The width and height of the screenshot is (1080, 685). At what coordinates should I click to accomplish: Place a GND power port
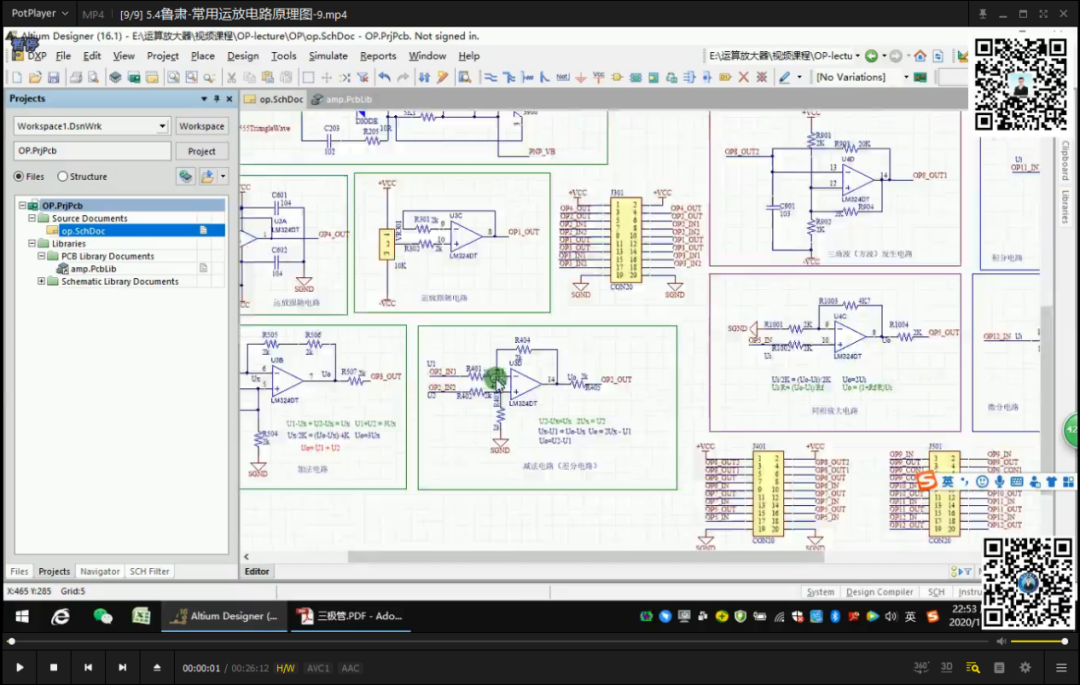pos(581,78)
